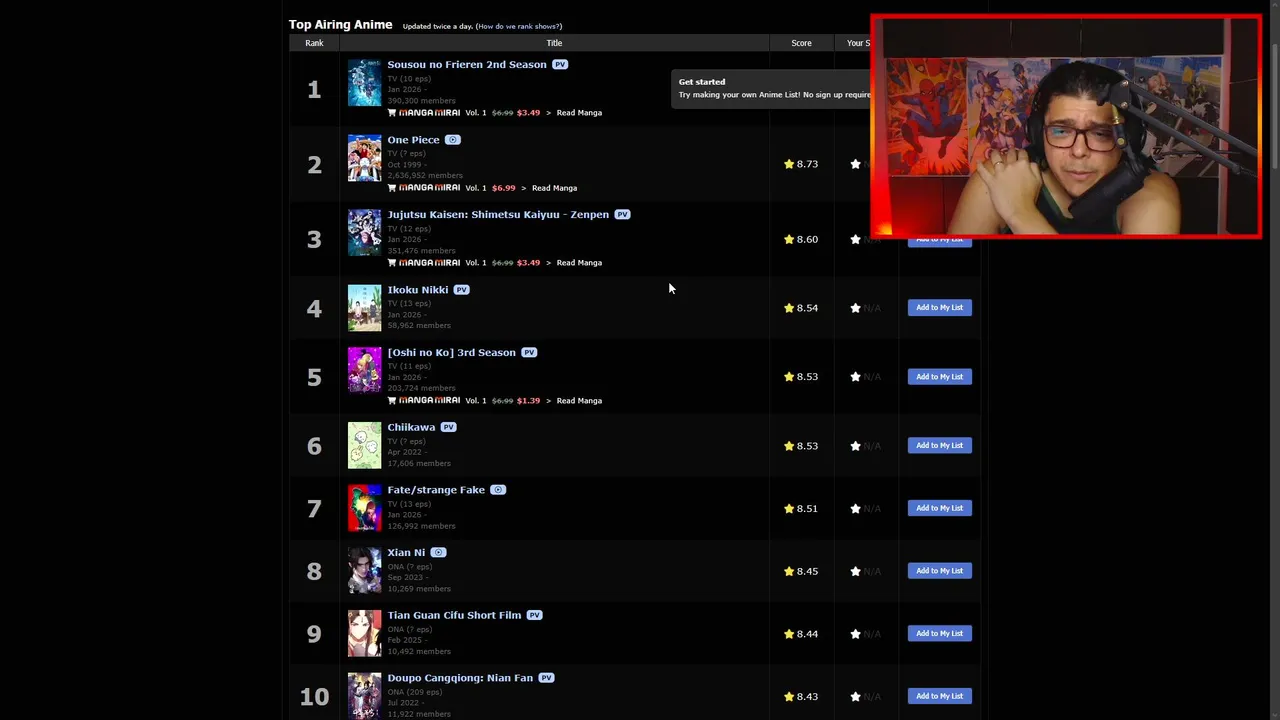
Task: Click the white your-score star in the Tian Guan Cifu row
Action: pyautogui.click(x=855, y=634)
